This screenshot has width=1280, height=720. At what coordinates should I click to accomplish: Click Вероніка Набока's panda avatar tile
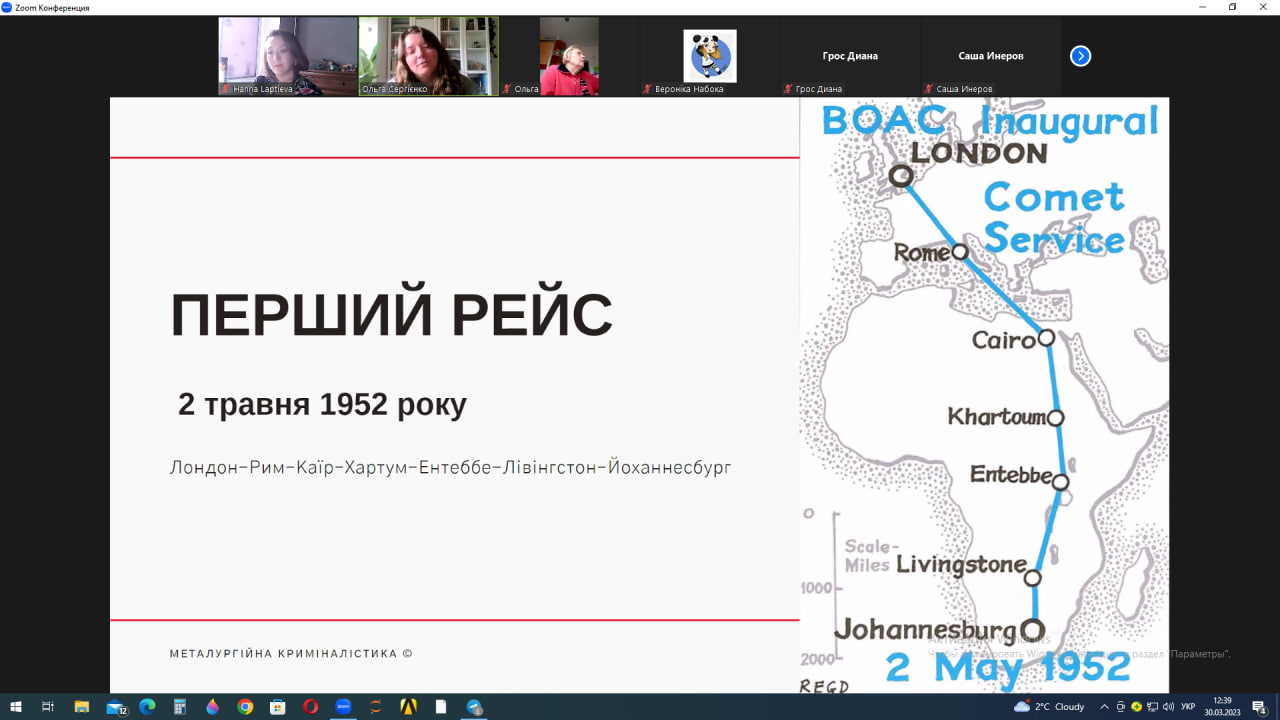tap(710, 56)
